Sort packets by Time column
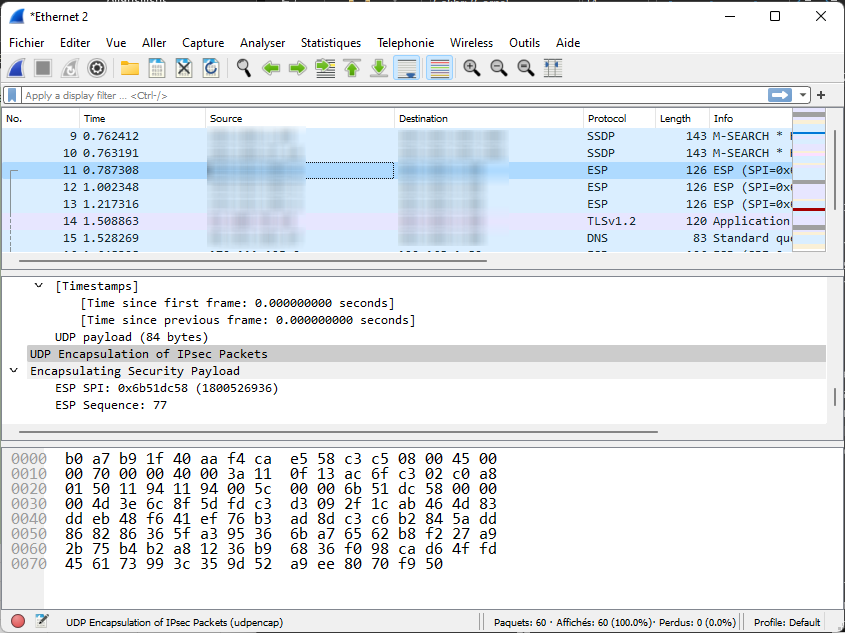The width and height of the screenshot is (845, 633). pos(142,119)
